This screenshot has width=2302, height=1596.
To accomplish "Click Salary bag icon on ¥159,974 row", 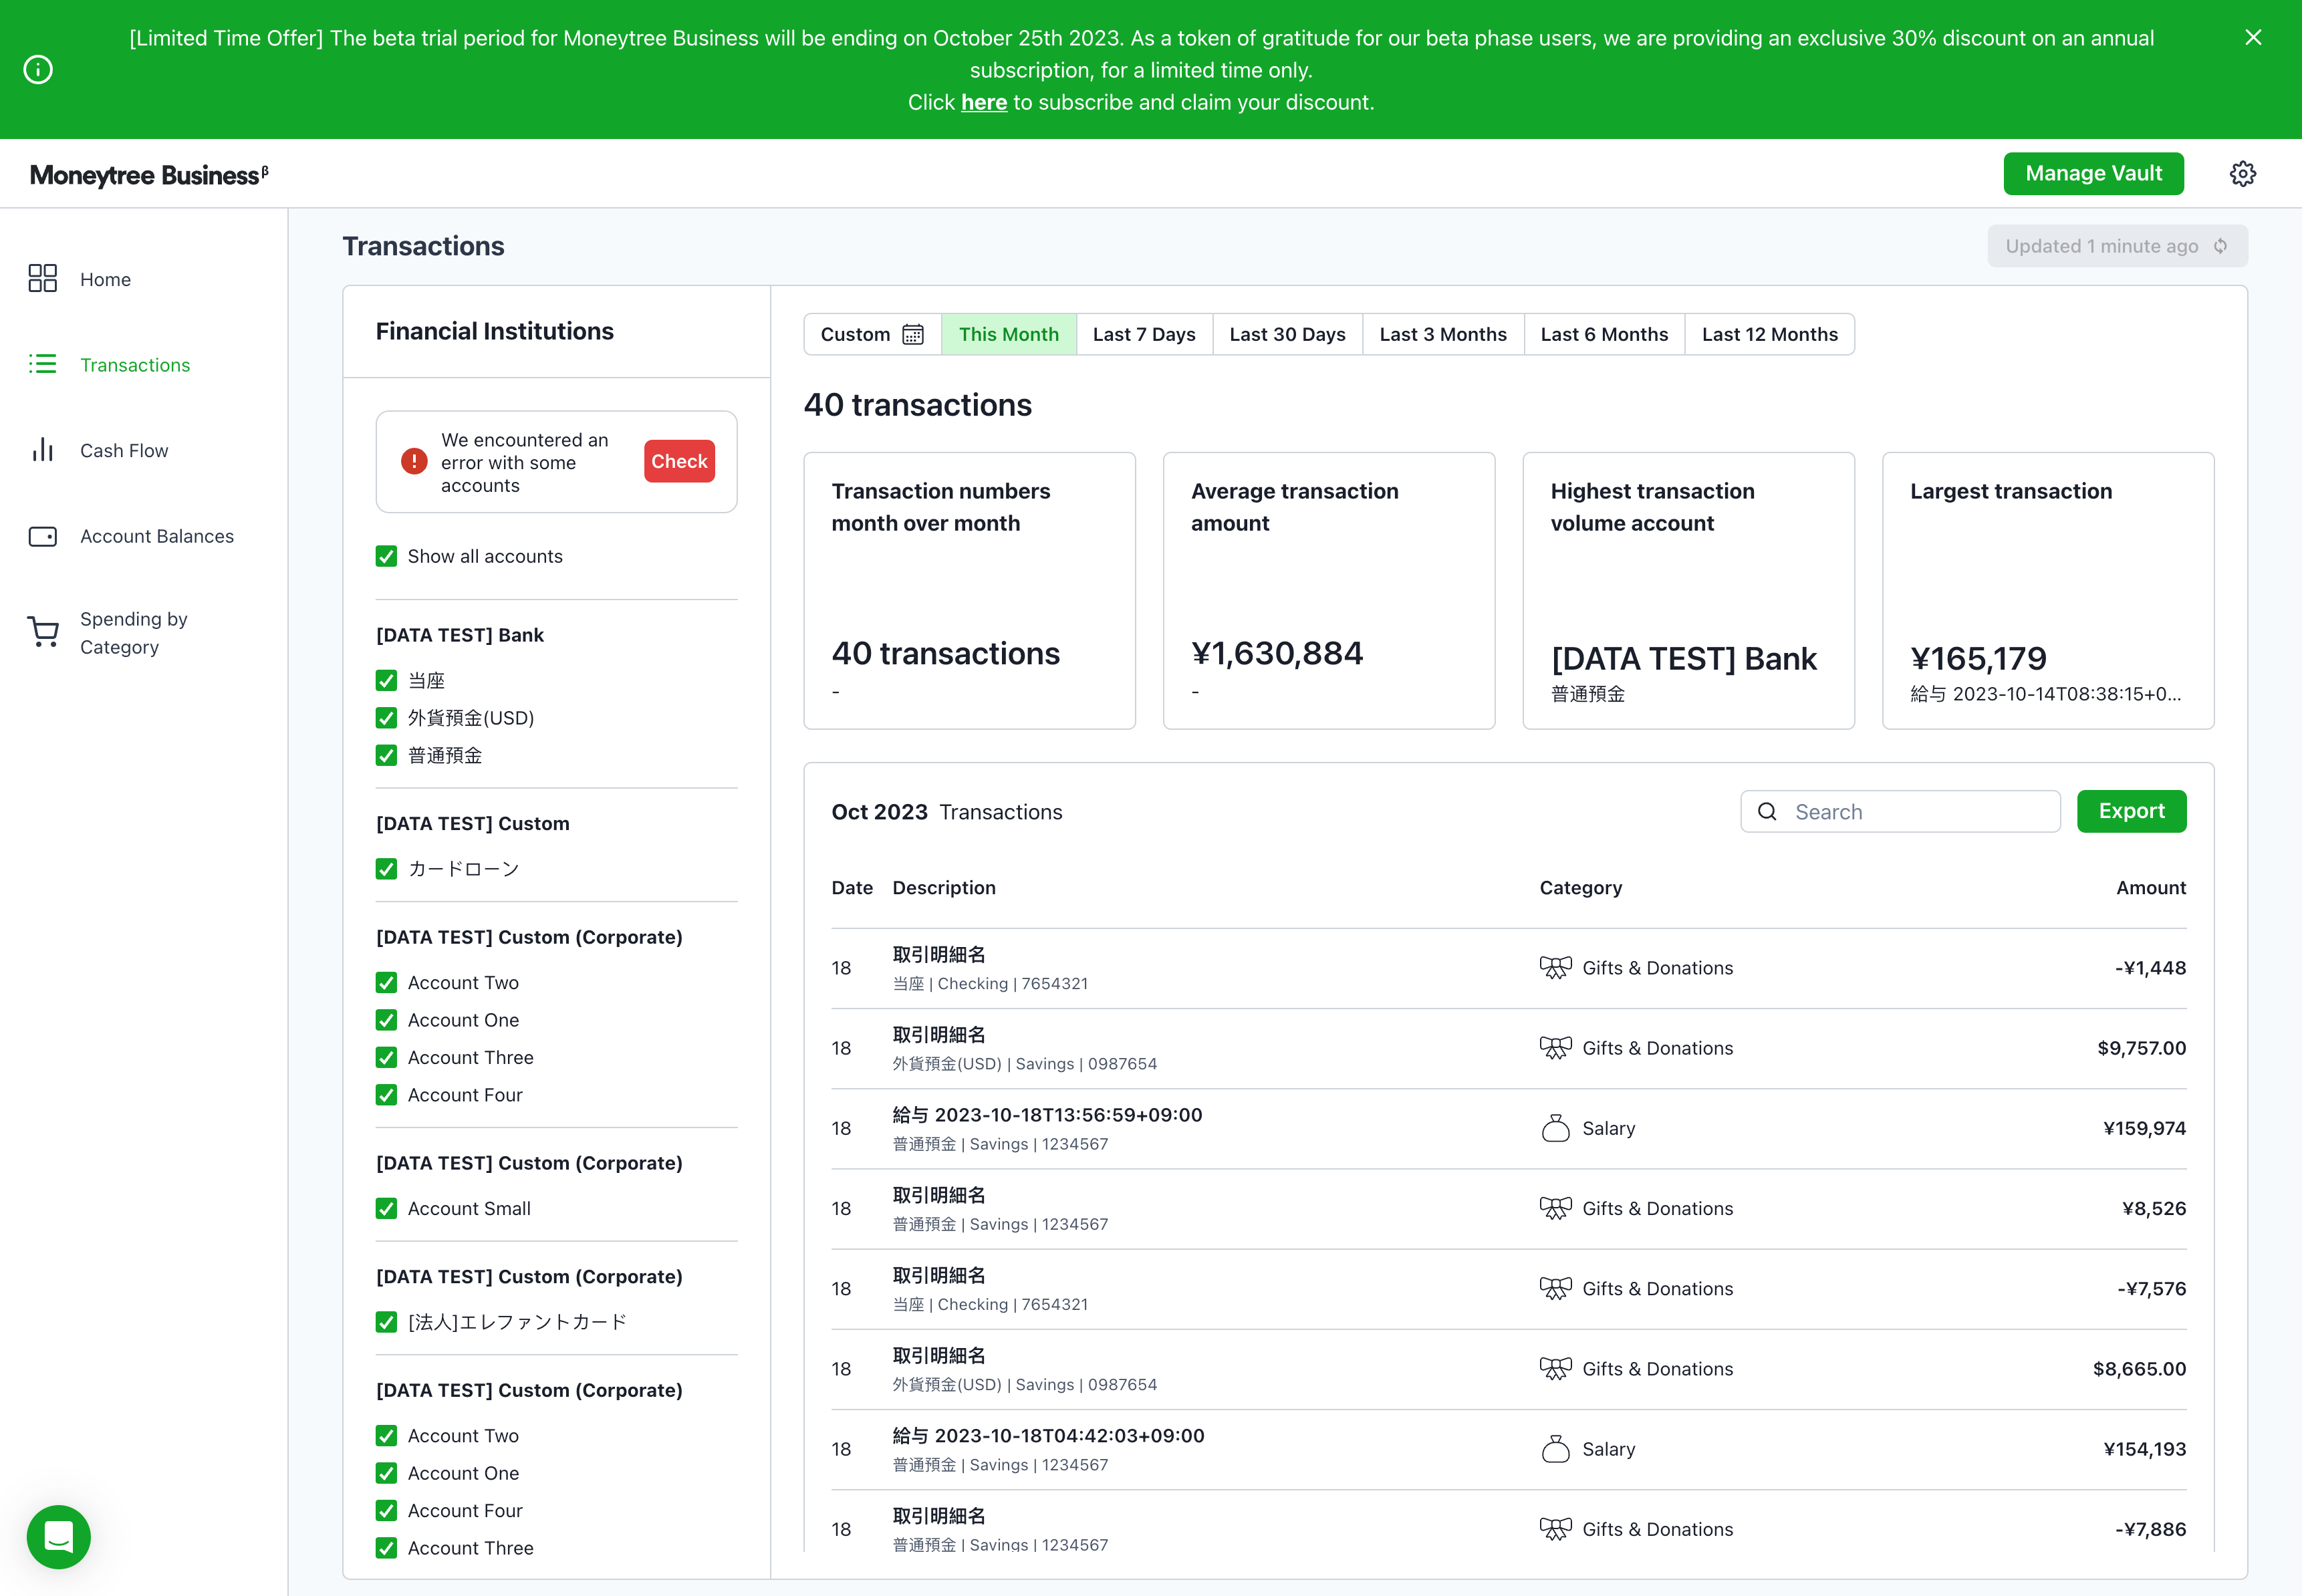I will pos(1555,1127).
